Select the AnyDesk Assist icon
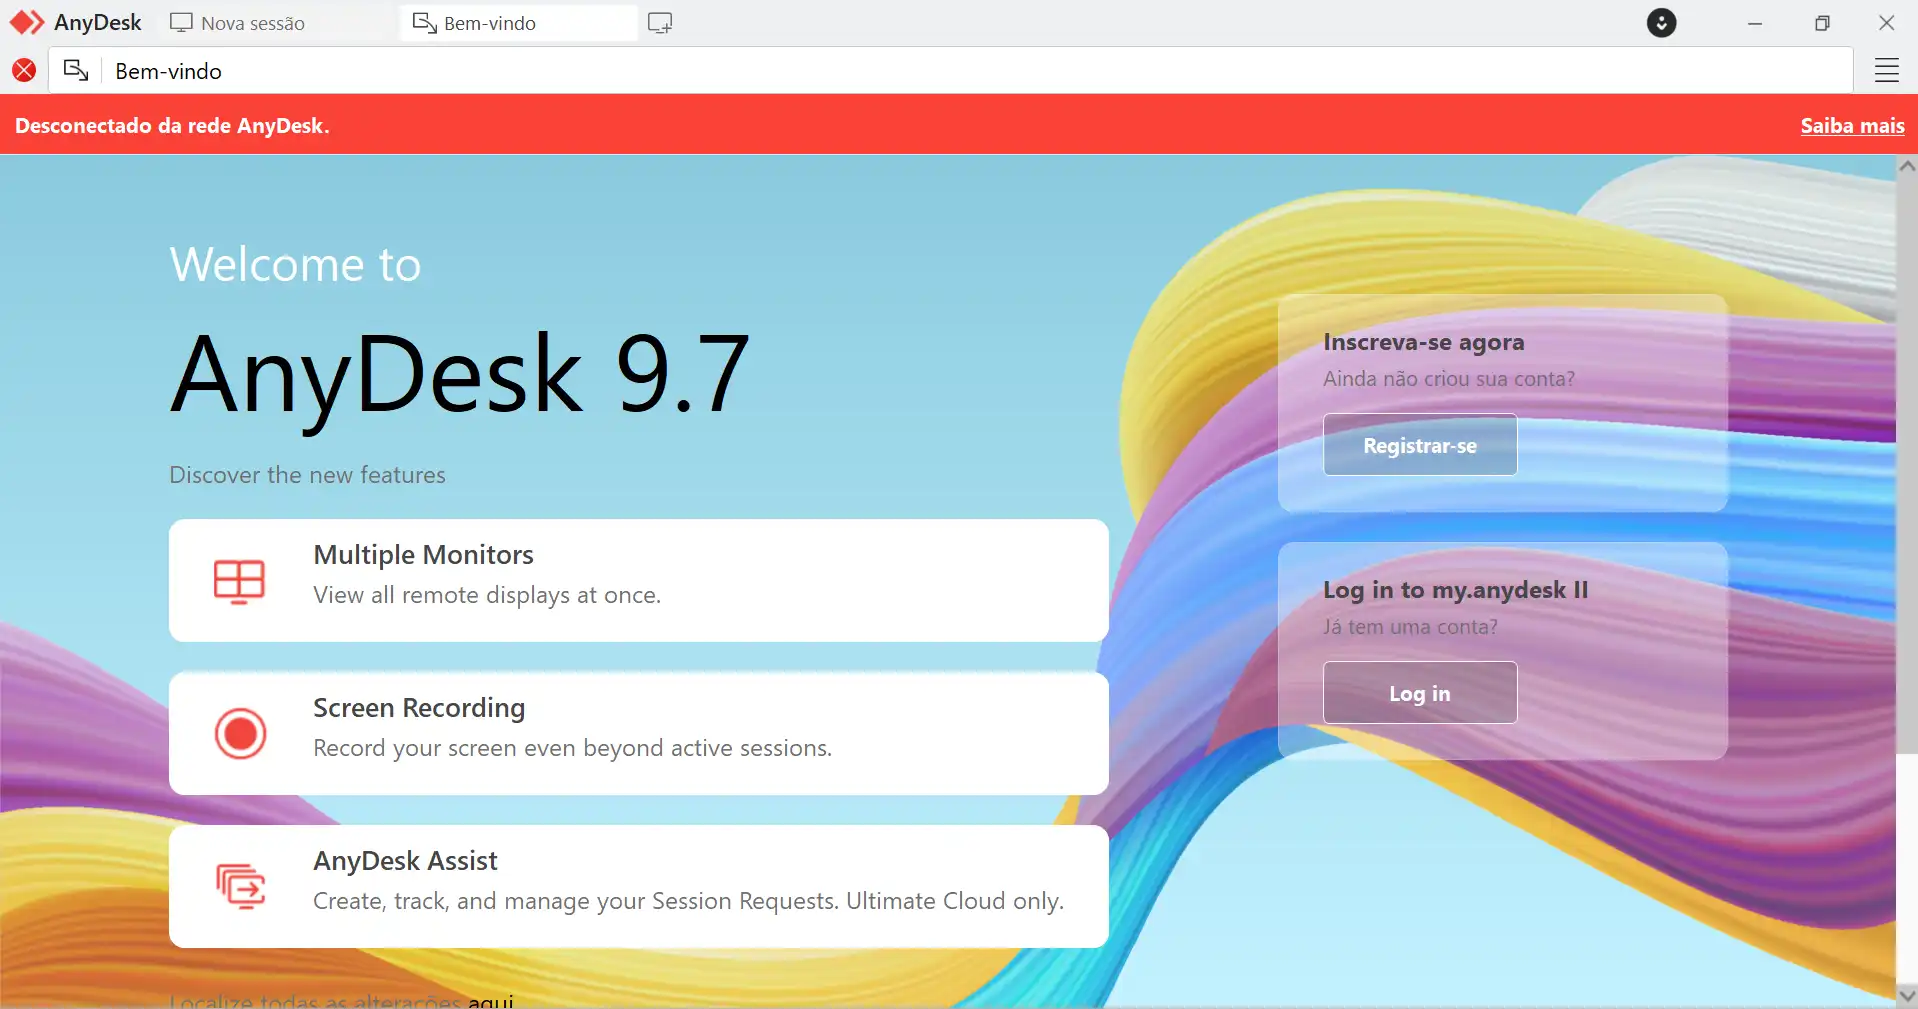The image size is (1918, 1009). [x=241, y=886]
